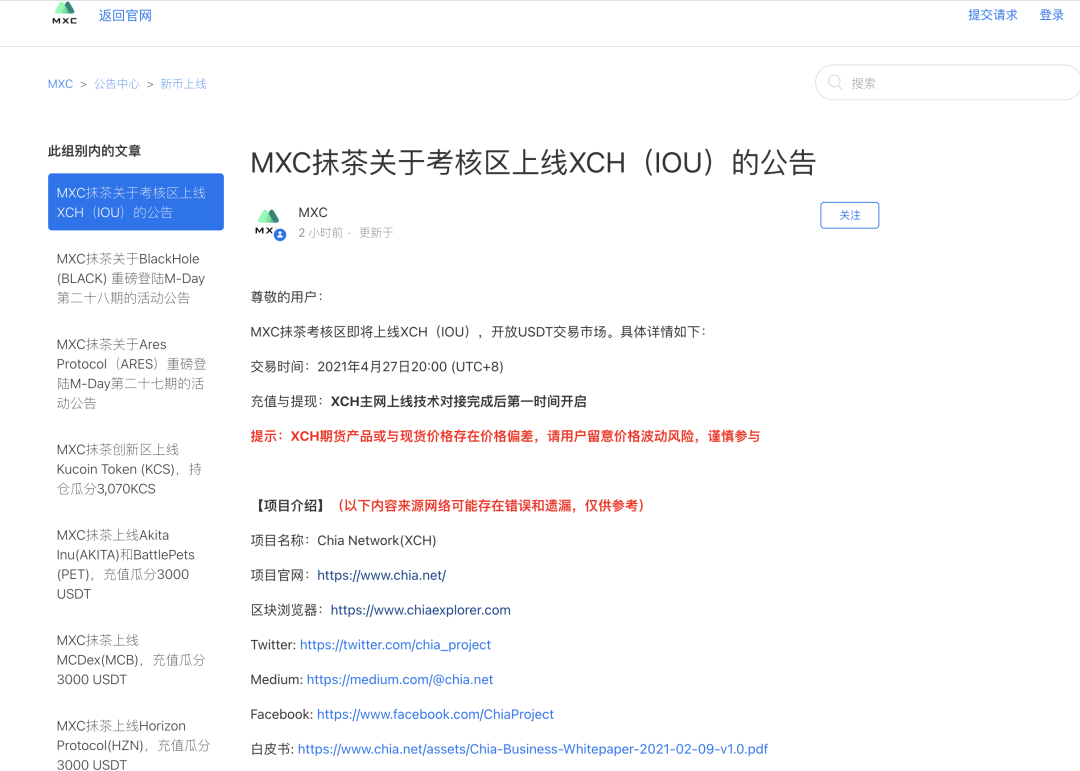This screenshot has height=771, width=1080.
Task: Click the search magnifier icon
Action: click(x=834, y=83)
